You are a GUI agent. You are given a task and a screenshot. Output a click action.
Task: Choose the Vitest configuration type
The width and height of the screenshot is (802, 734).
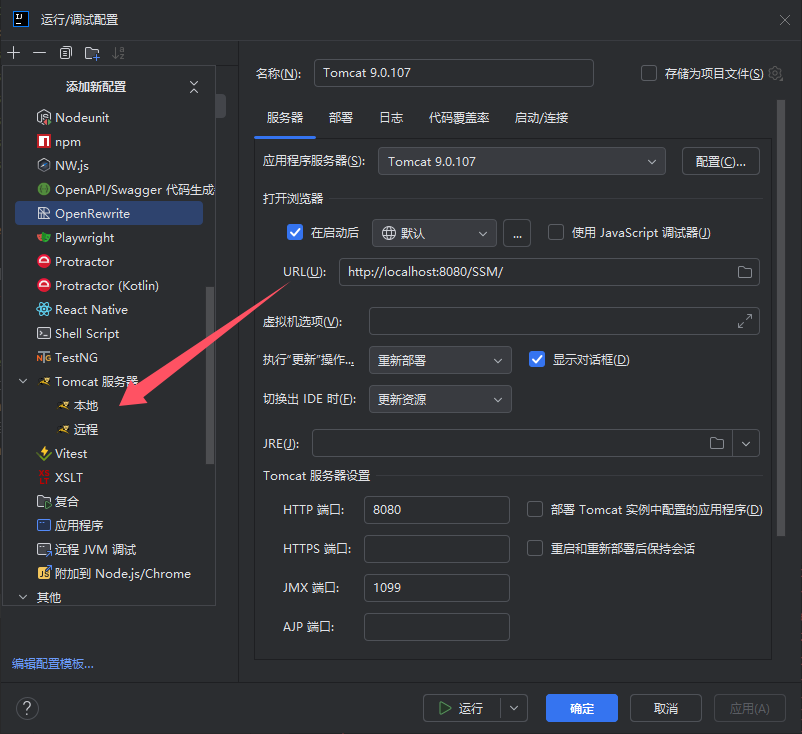click(x=109, y=454)
